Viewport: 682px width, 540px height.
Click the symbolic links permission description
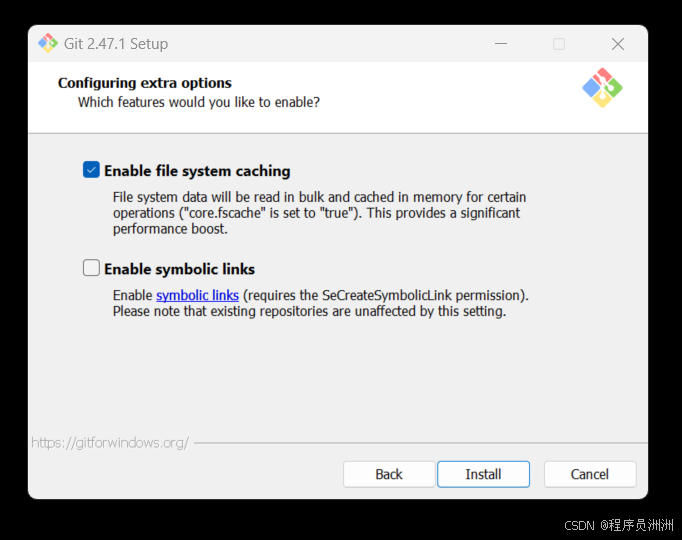(321, 303)
